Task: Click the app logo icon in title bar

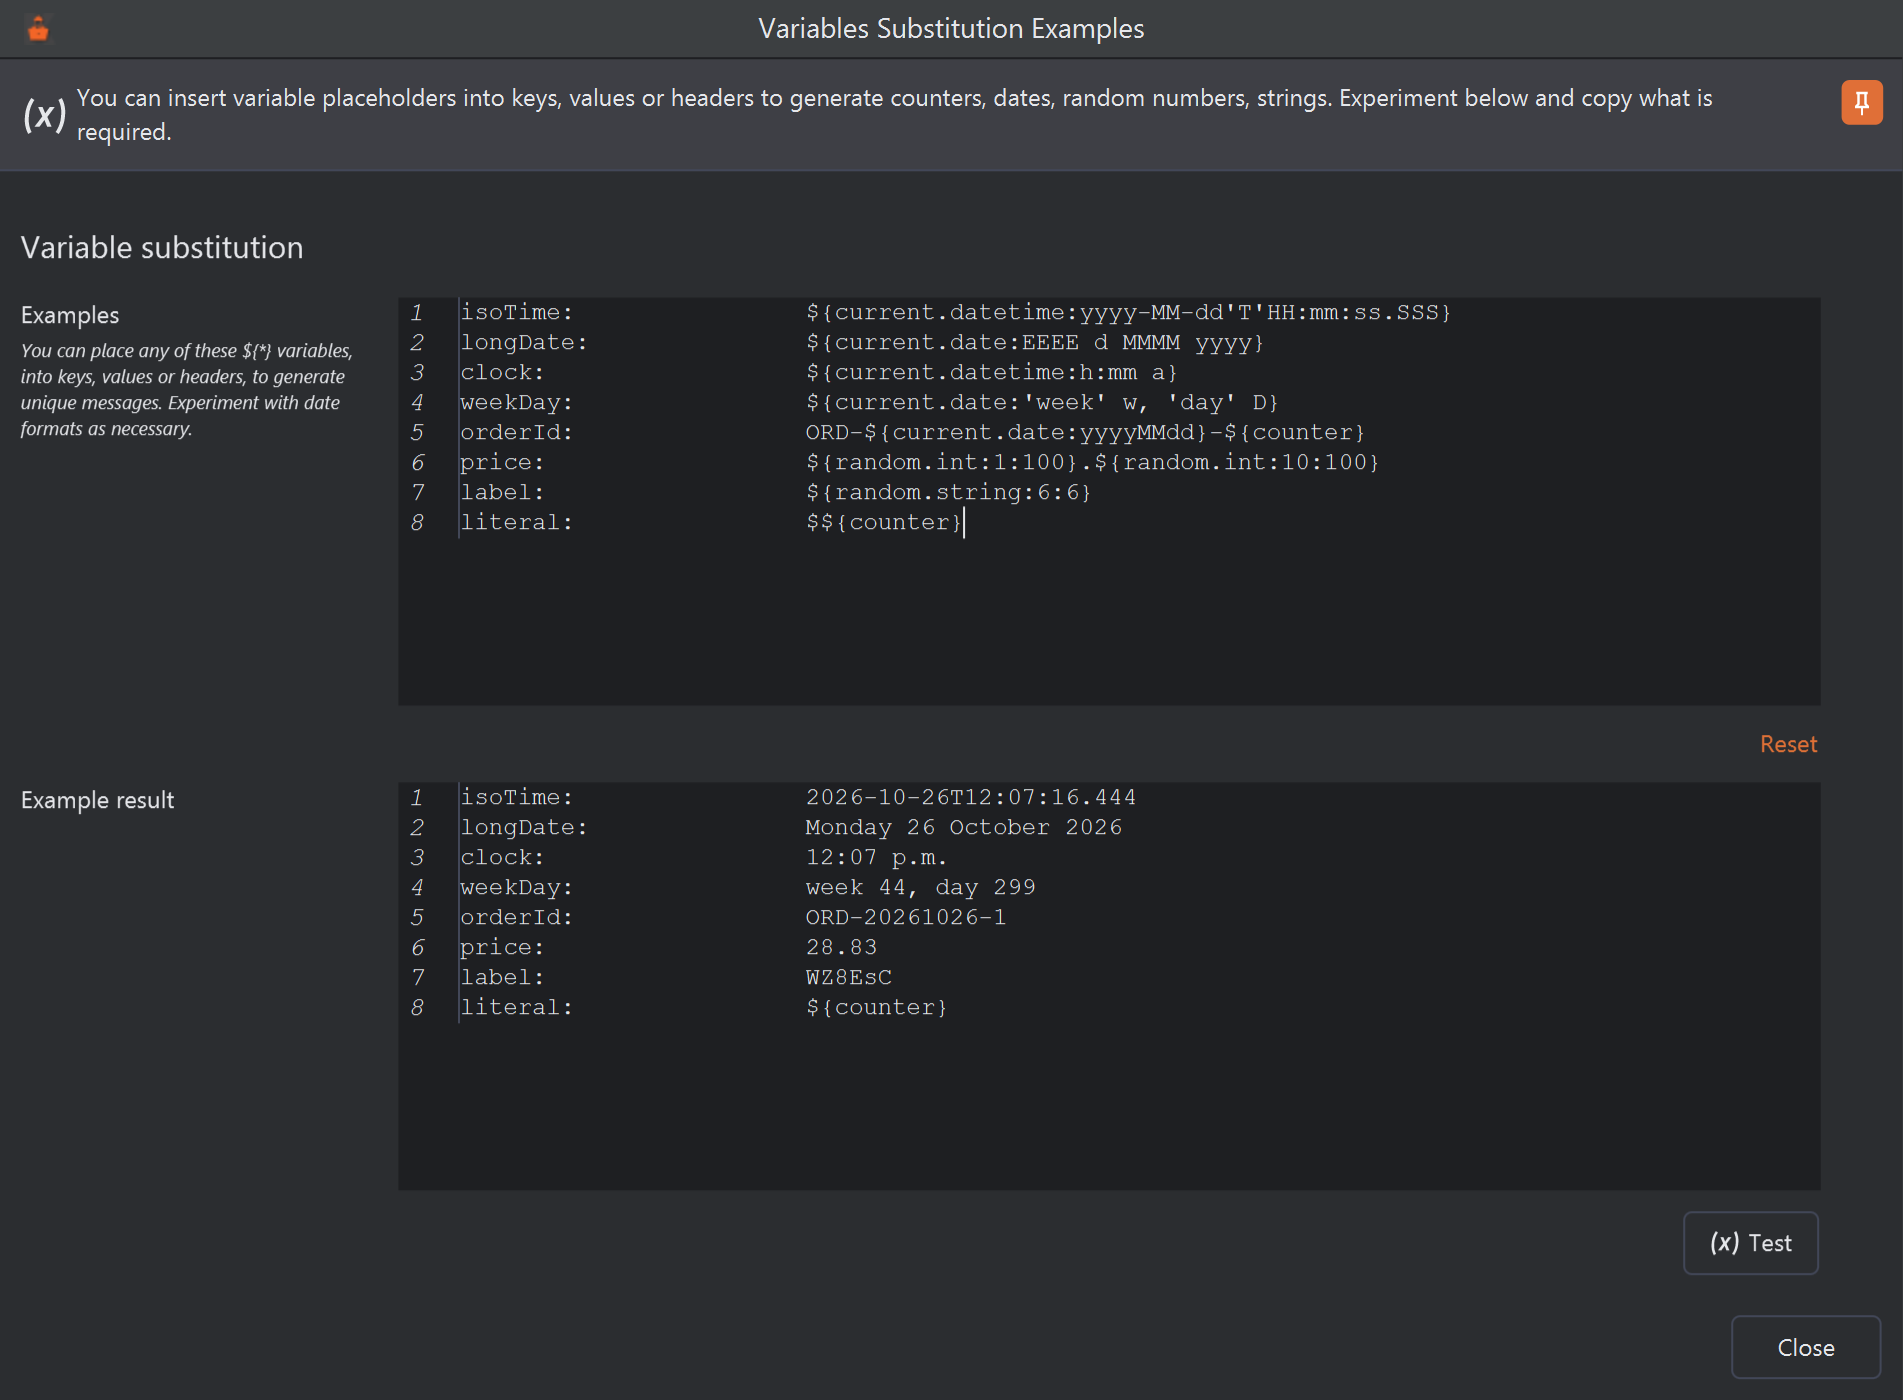Action: pos(38,29)
